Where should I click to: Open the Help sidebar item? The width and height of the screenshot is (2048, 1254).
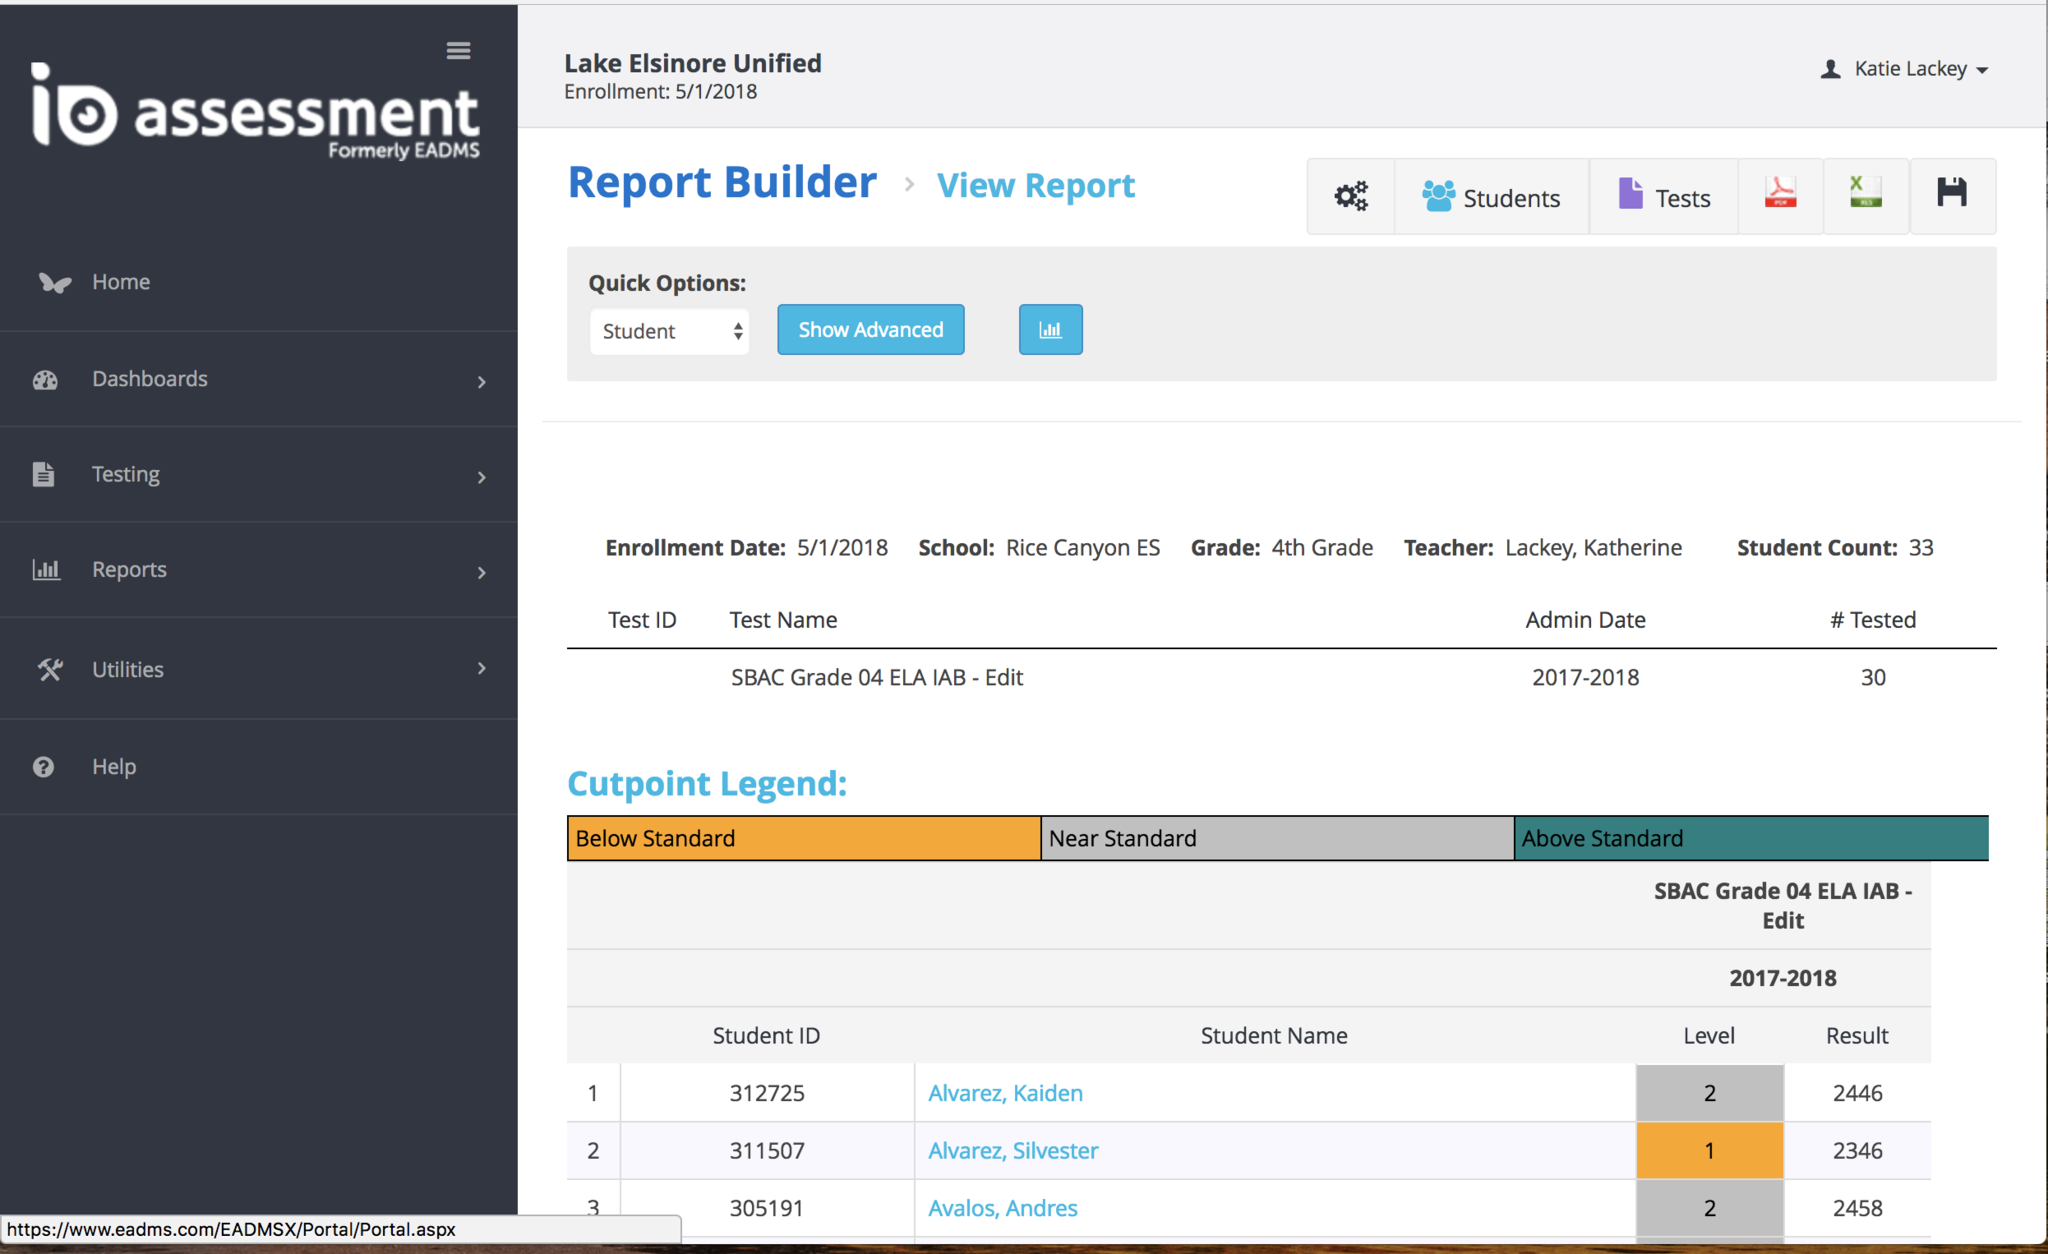[114, 767]
